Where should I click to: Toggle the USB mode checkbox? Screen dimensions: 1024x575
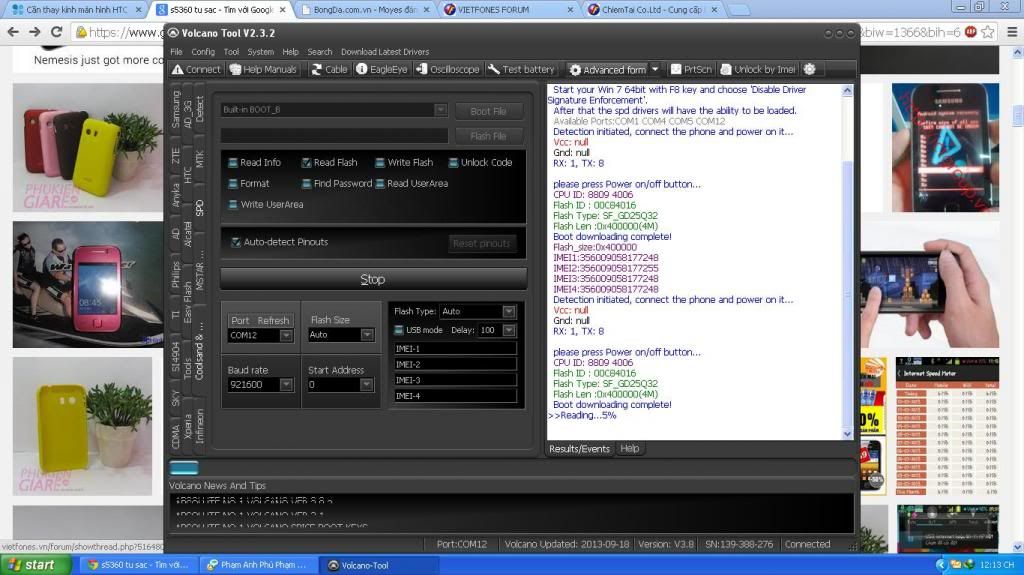398,330
